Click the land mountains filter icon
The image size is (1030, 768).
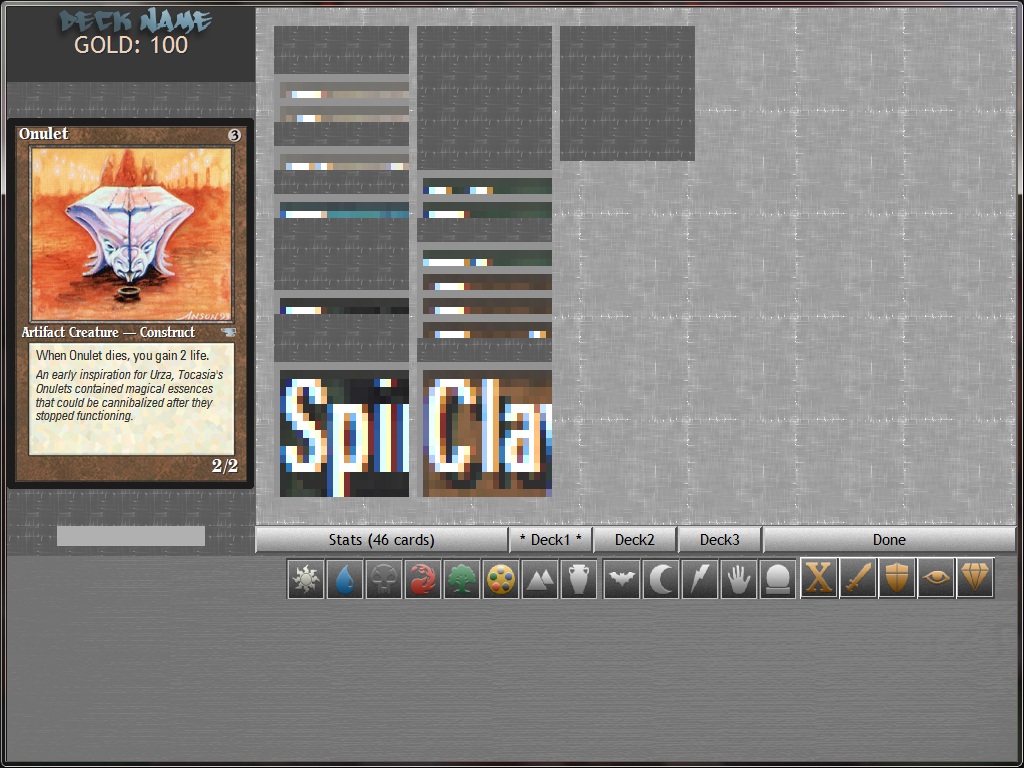point(540,579)
